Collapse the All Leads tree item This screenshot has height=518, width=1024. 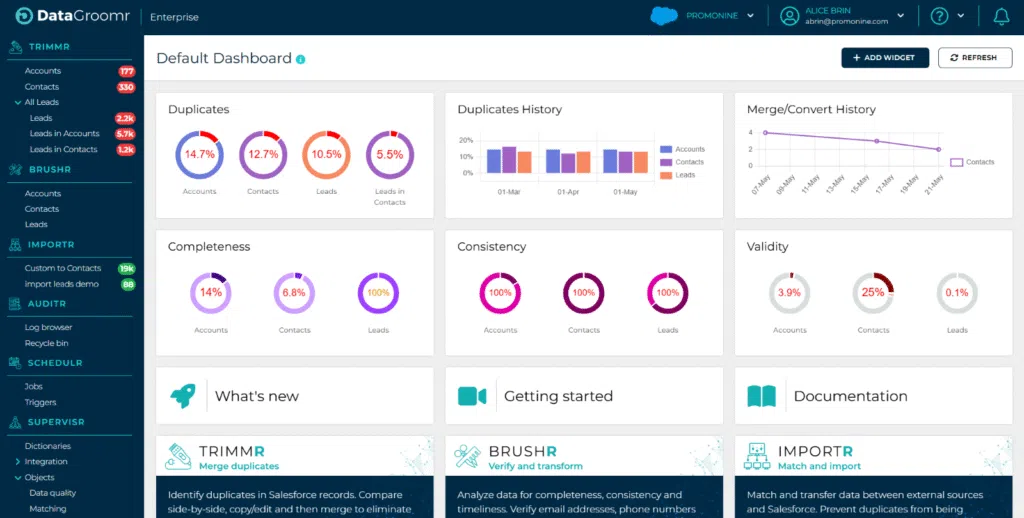click(x=18, y=103)
